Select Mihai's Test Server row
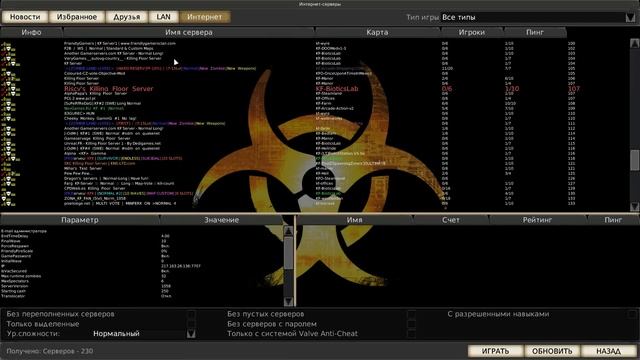This screenshot has width=640, height=360. tap(314, 168)
